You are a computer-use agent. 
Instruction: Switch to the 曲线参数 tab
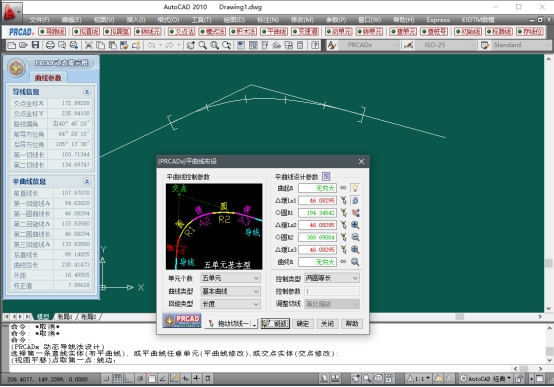[48, 78]
